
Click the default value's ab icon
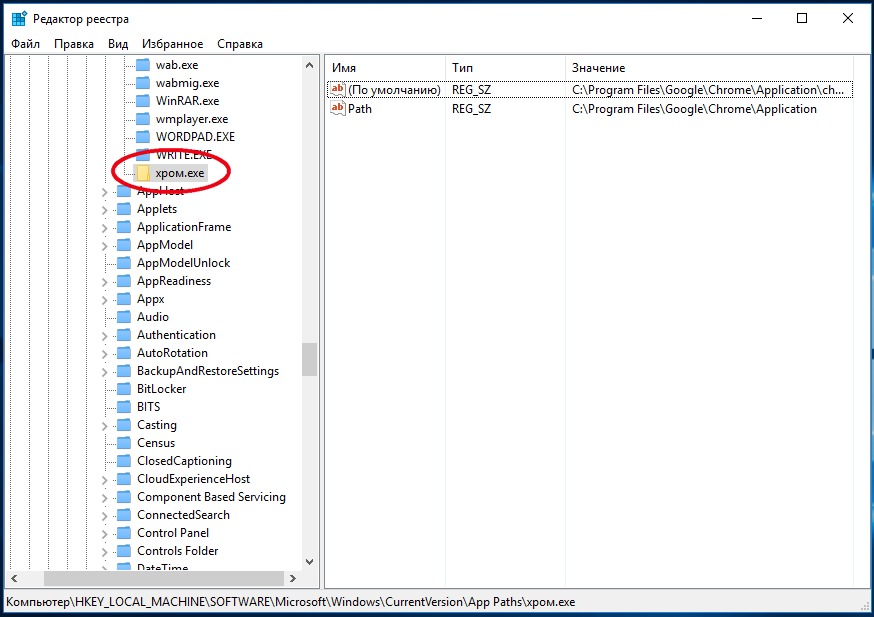pyautogui.click(x=337, y=90)
